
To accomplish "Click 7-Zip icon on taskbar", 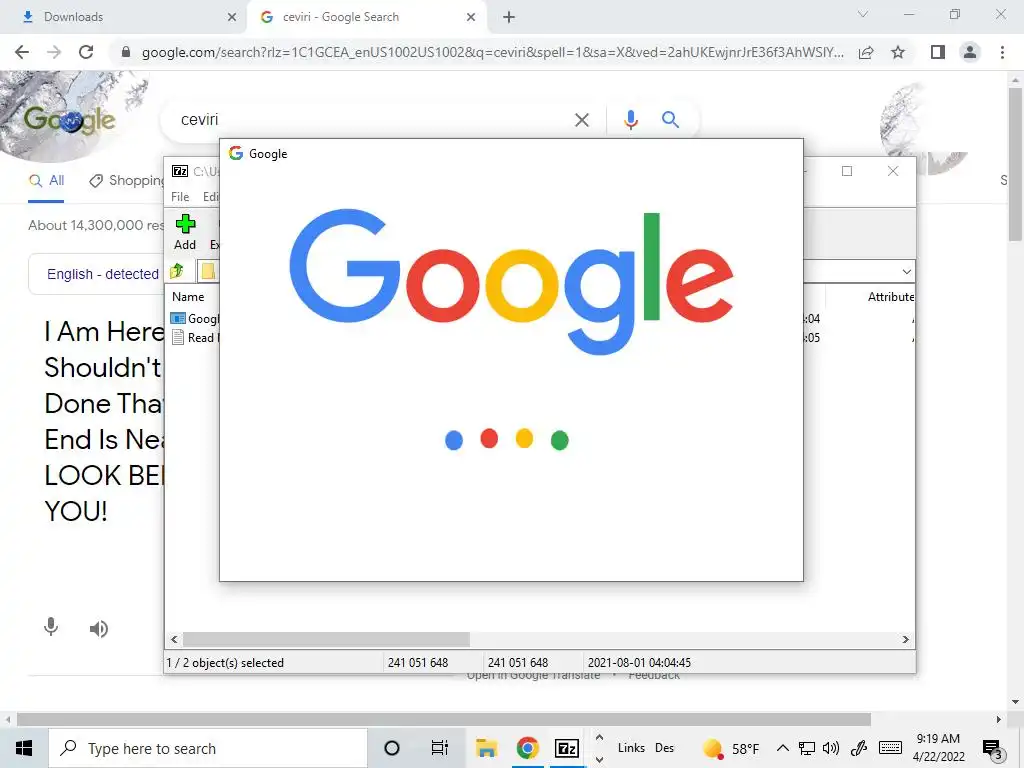I will click(567, 748).
